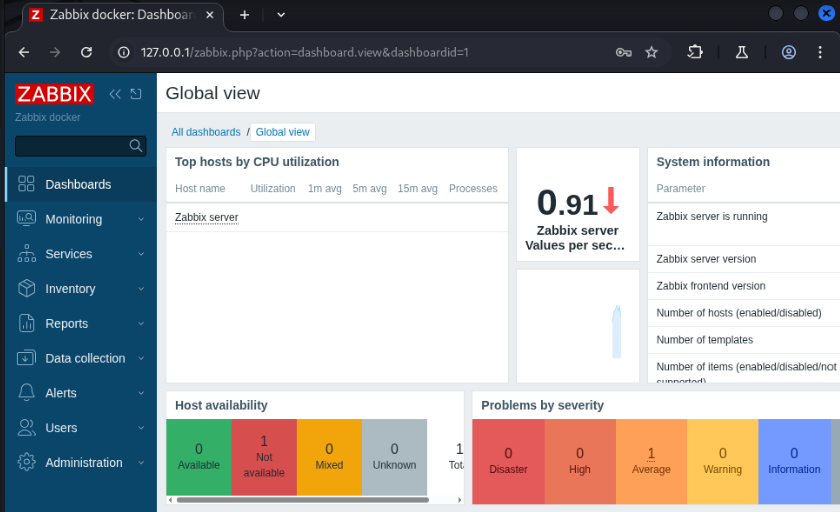Click the Dashboards grid icon
The image size is (840, 512).
pyautogui.click(x=26, y=184)
